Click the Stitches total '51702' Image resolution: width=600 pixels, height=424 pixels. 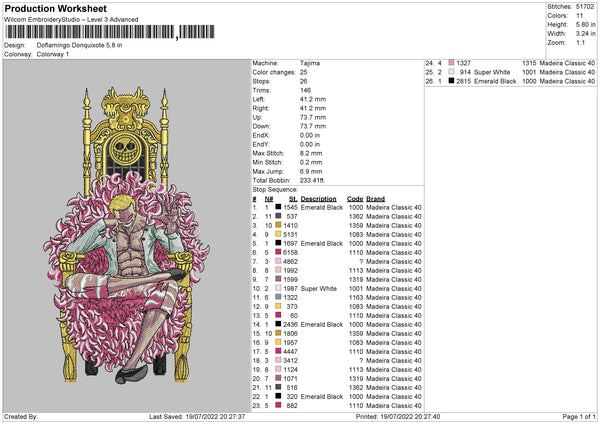pyautogui.click(x=585, y=7)
